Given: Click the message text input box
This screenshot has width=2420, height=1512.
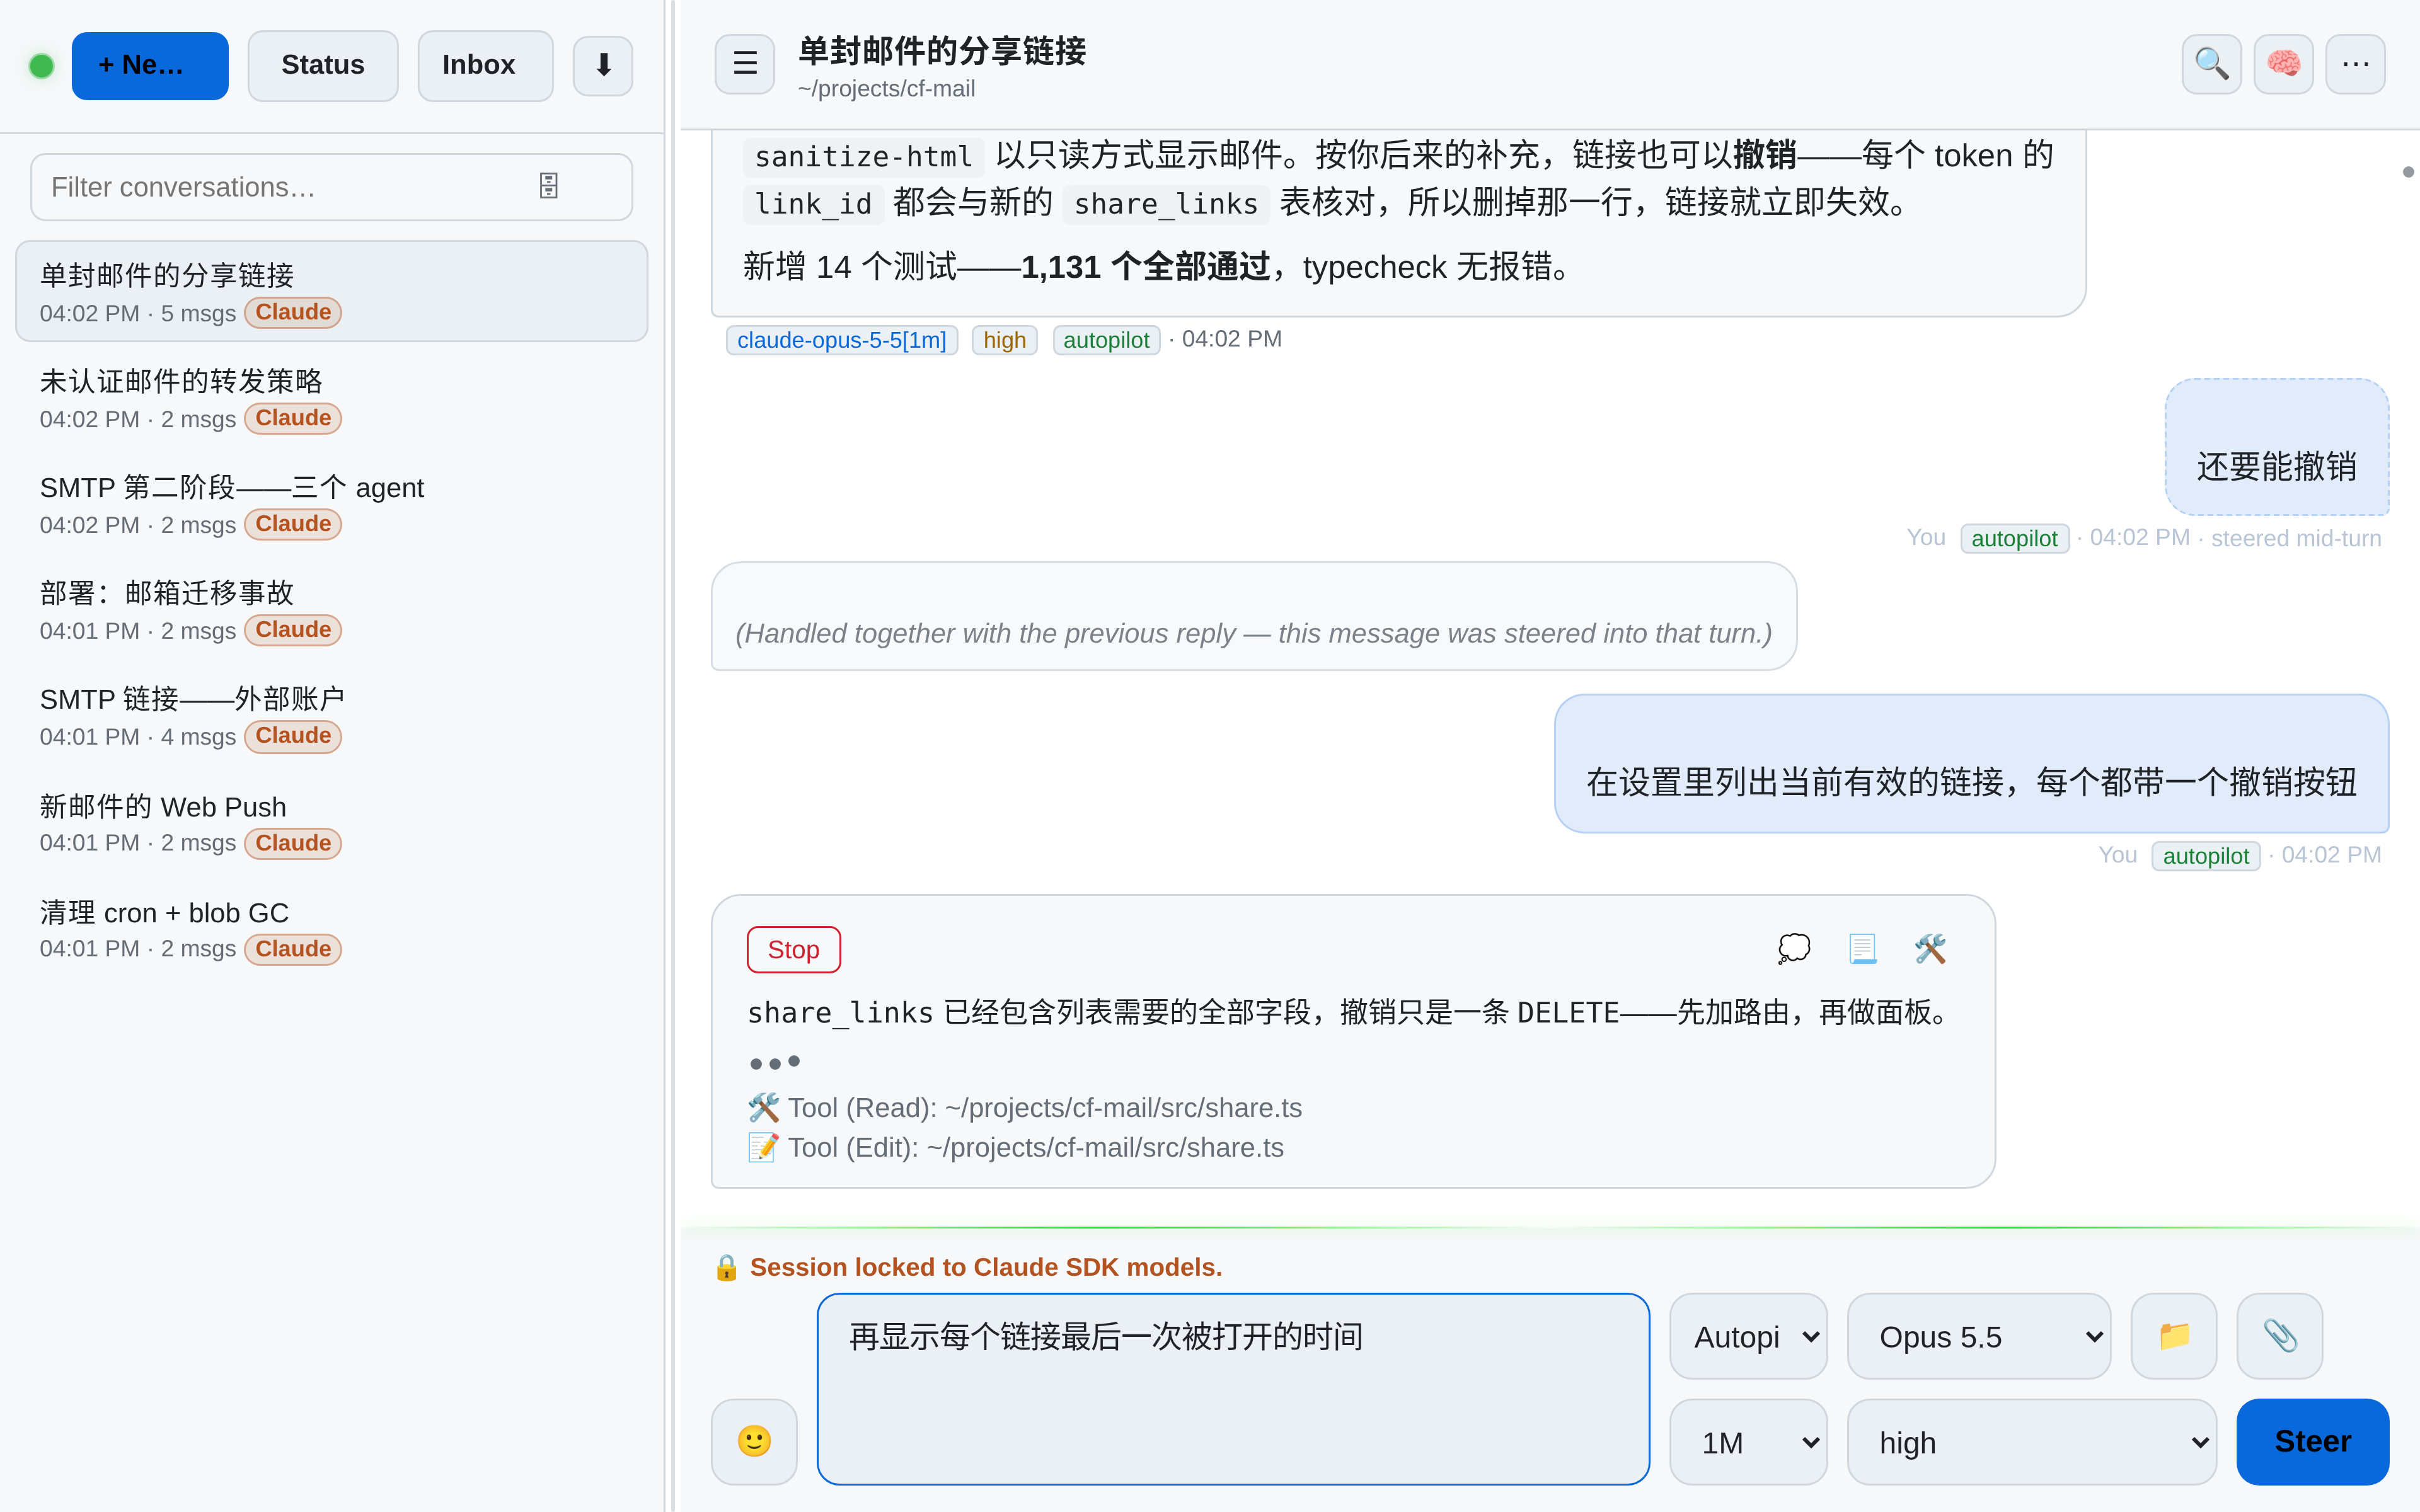Looking at the screenshot, I should (x=1233, y=1388).
